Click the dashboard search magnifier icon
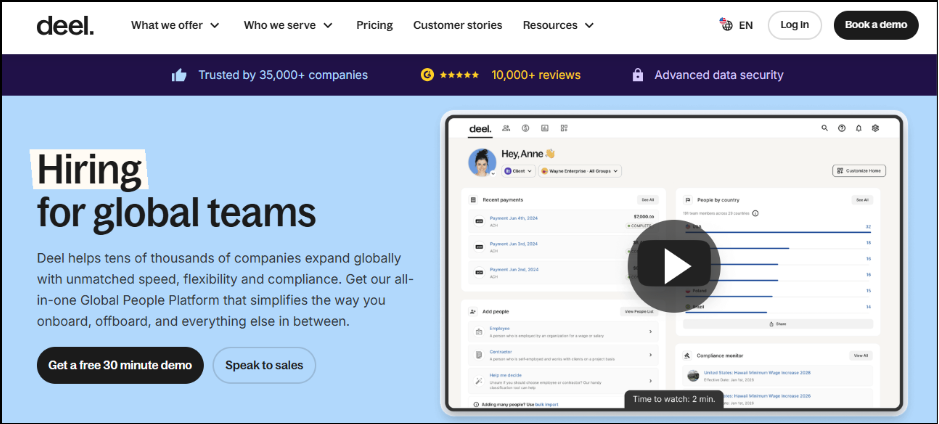Viewport: 939px width, 424px height. coord(825,128)
